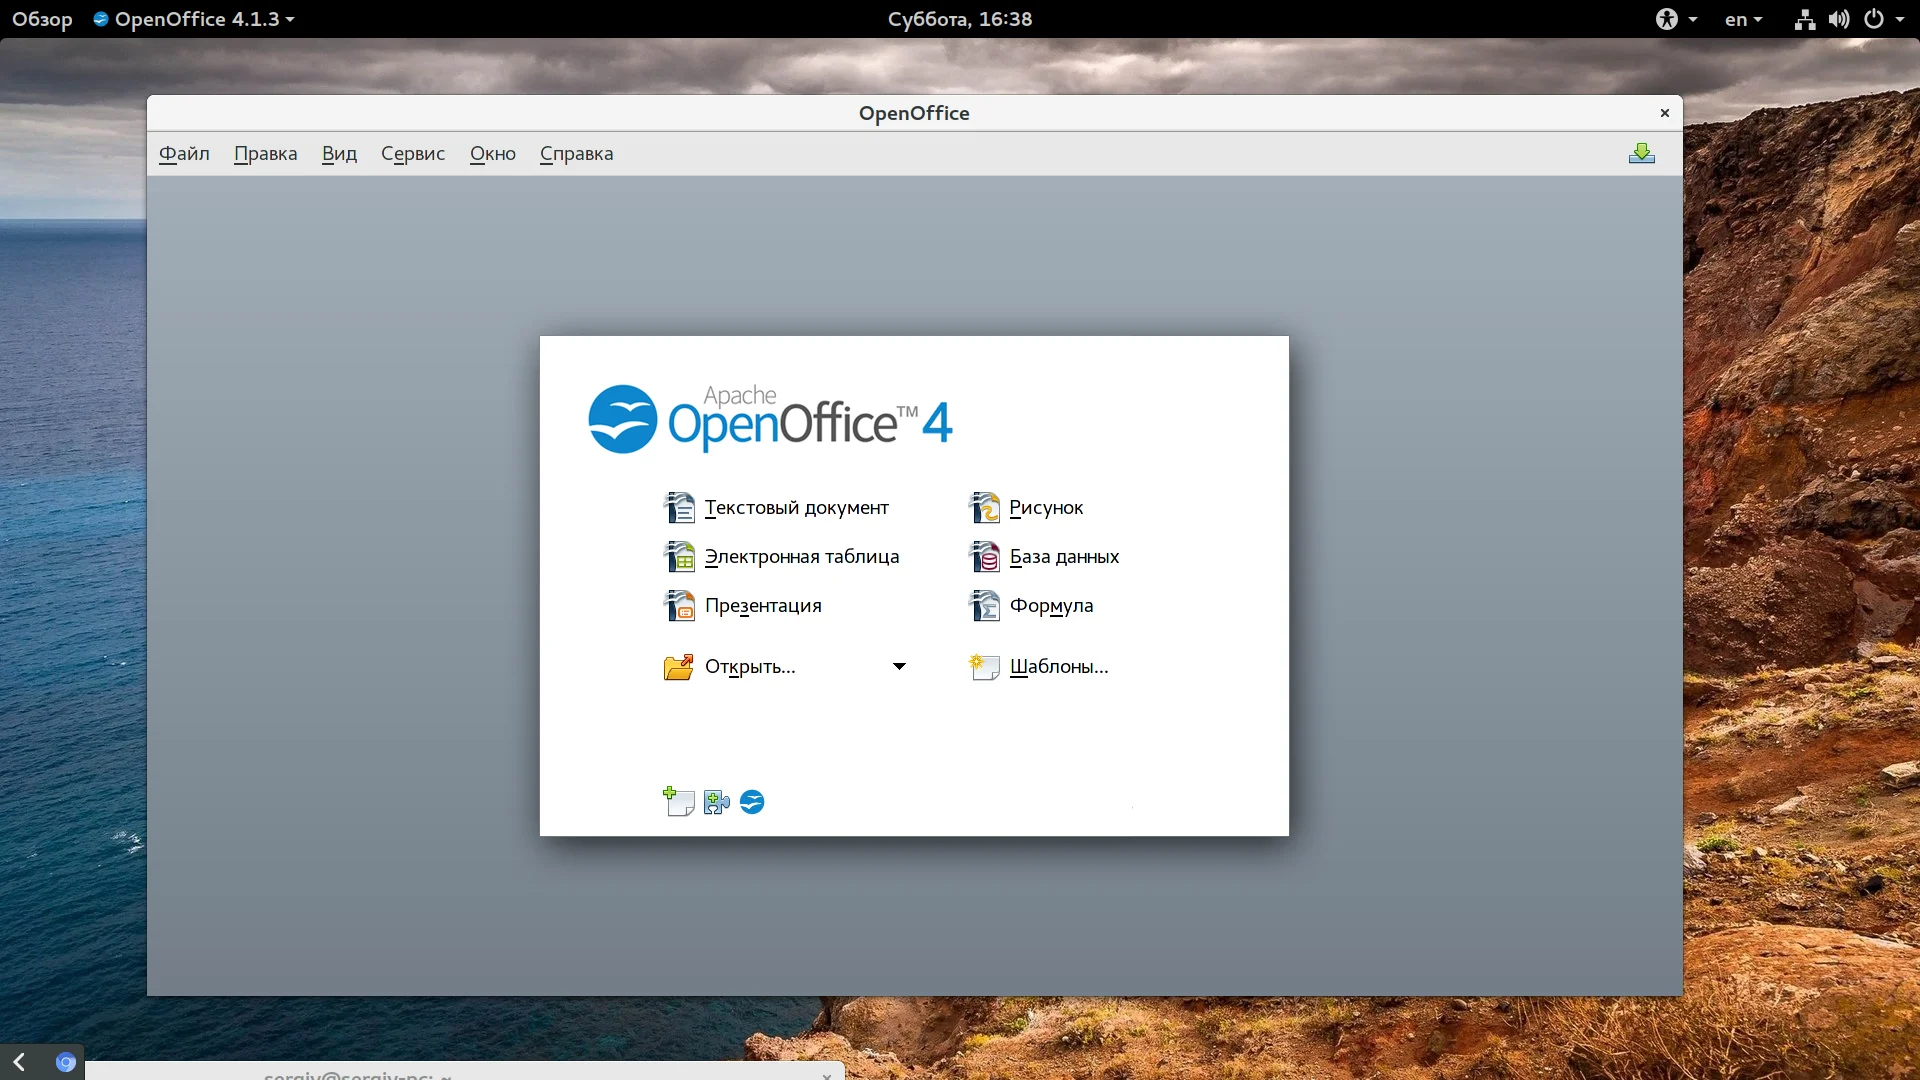Open the Справка menu

pyautogui.click(x=576, y=154)
